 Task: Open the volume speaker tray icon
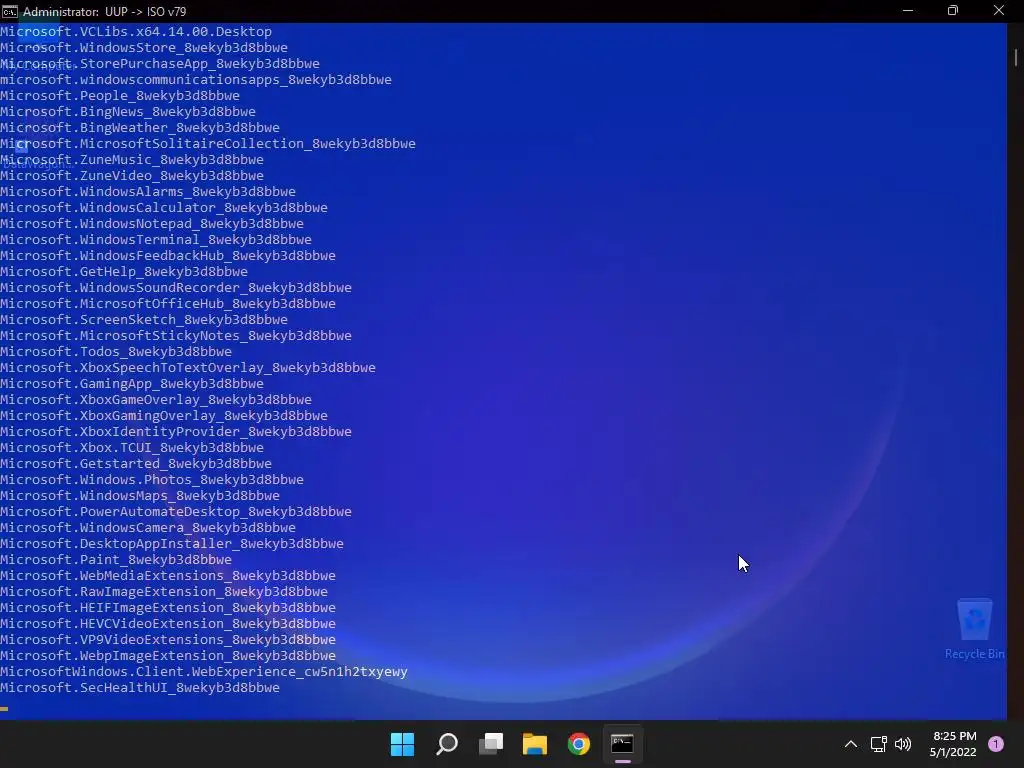pyautogui.click(x=903, y=744)
